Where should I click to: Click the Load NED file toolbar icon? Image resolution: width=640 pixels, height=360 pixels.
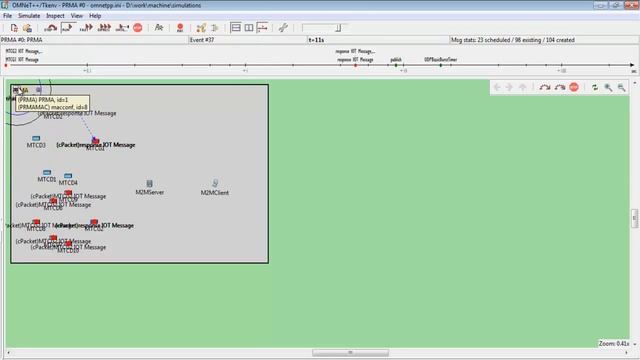pyautogui.click(x=27, y=28)
